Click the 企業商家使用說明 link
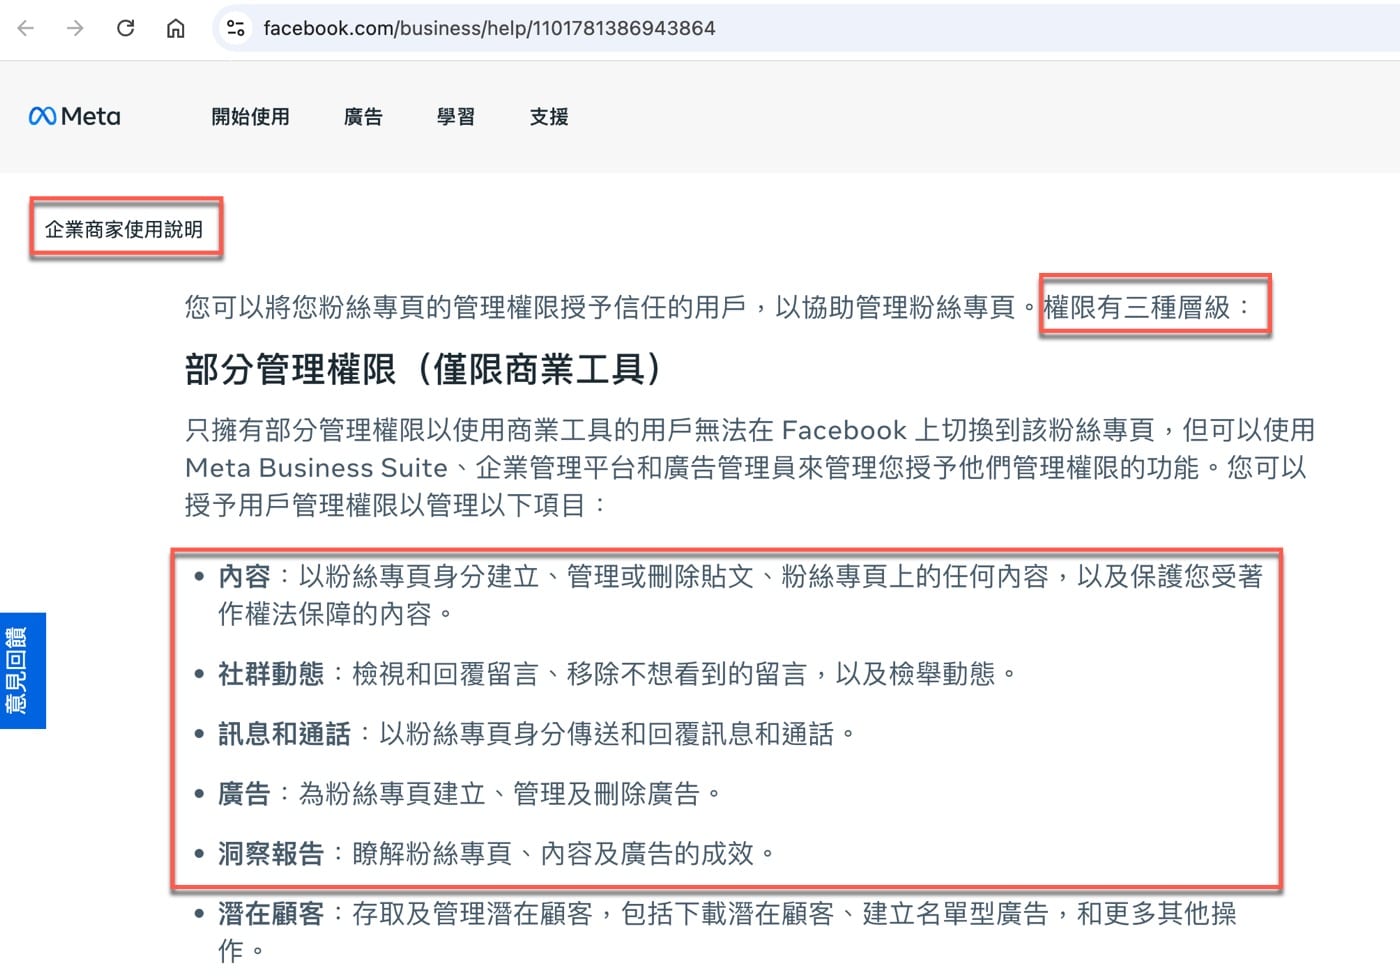 tap(124, 229)
